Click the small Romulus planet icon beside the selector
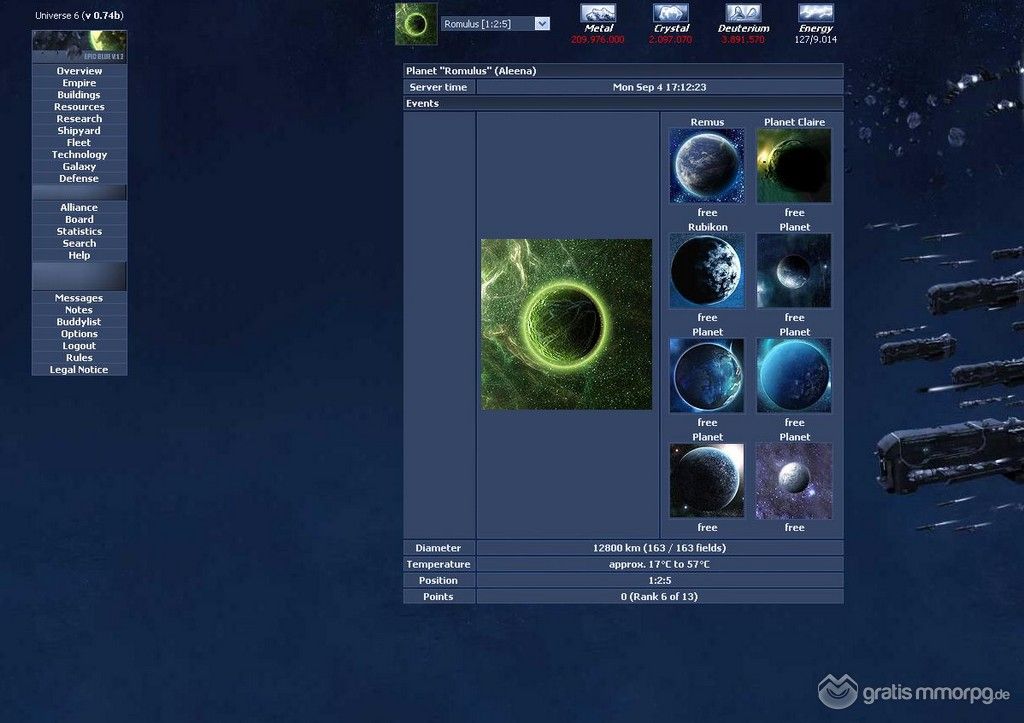This screenshot has width=1024, height=723. click(x=416, y=24)
